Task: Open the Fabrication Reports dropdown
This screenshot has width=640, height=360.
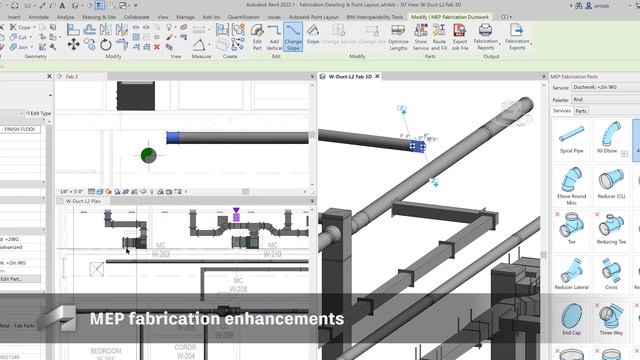Action: tap(486, 37)
